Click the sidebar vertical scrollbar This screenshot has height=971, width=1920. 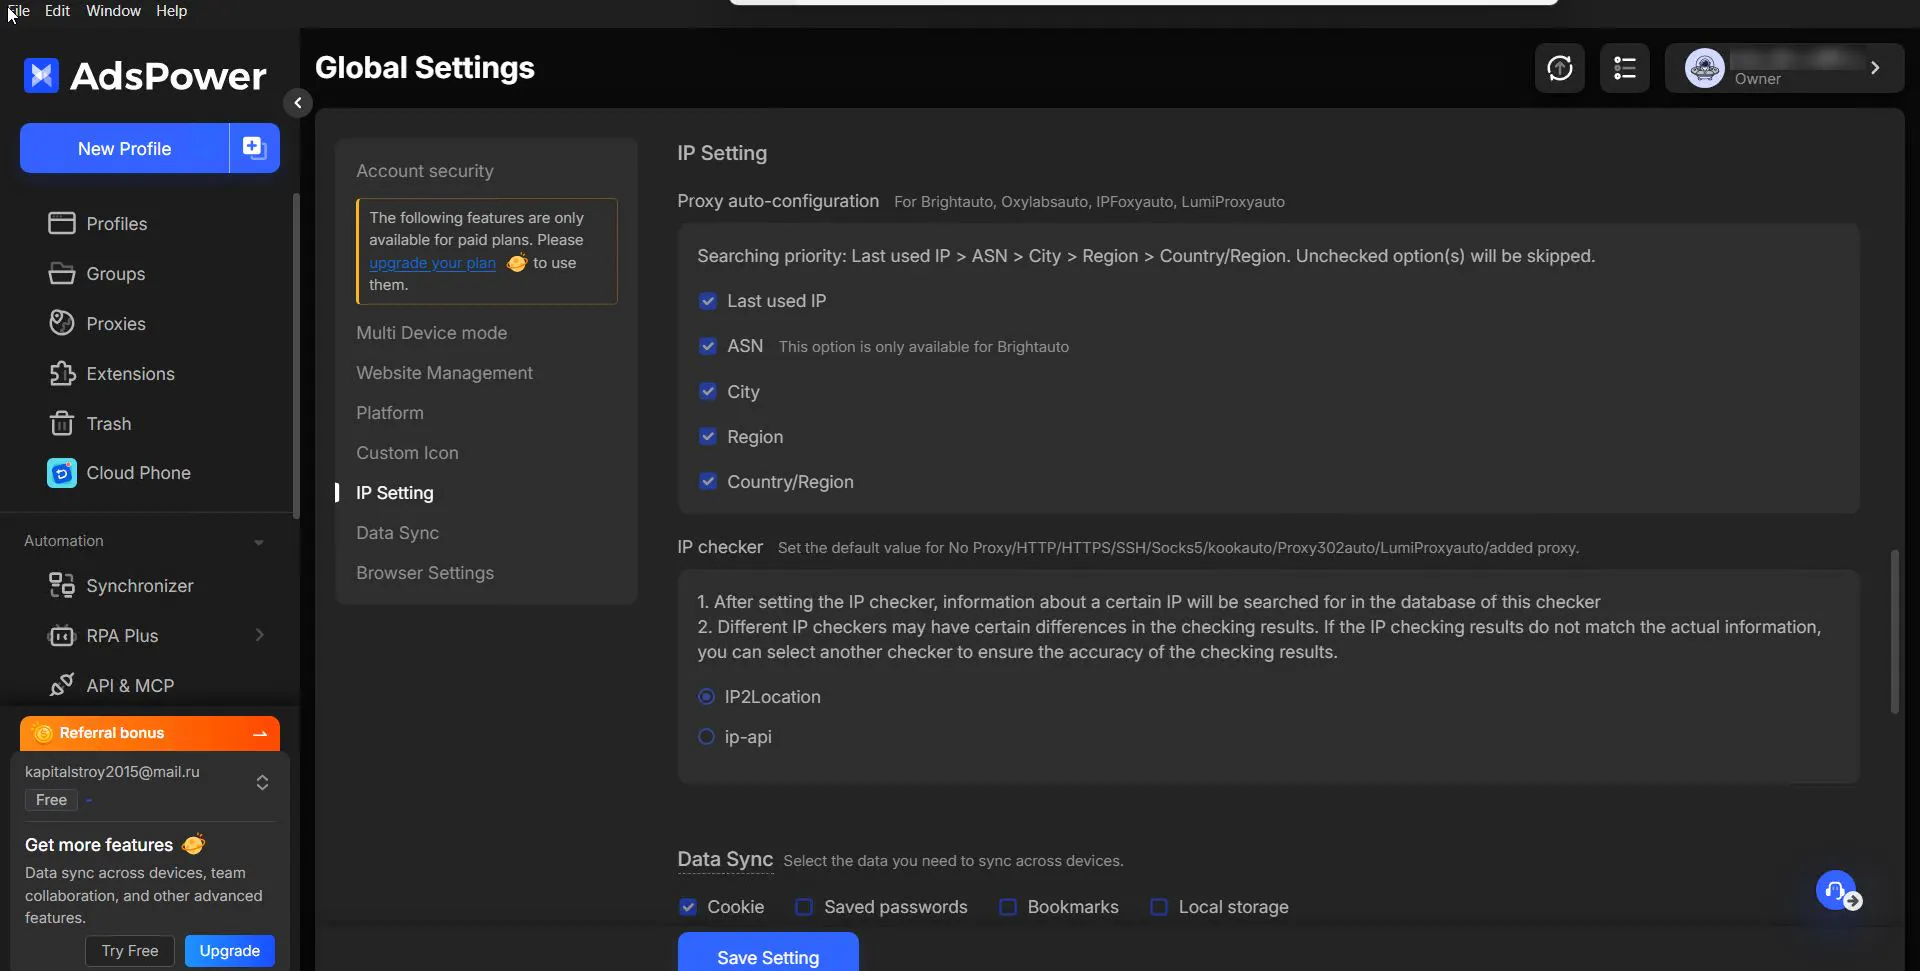click(x=295, y=355)
